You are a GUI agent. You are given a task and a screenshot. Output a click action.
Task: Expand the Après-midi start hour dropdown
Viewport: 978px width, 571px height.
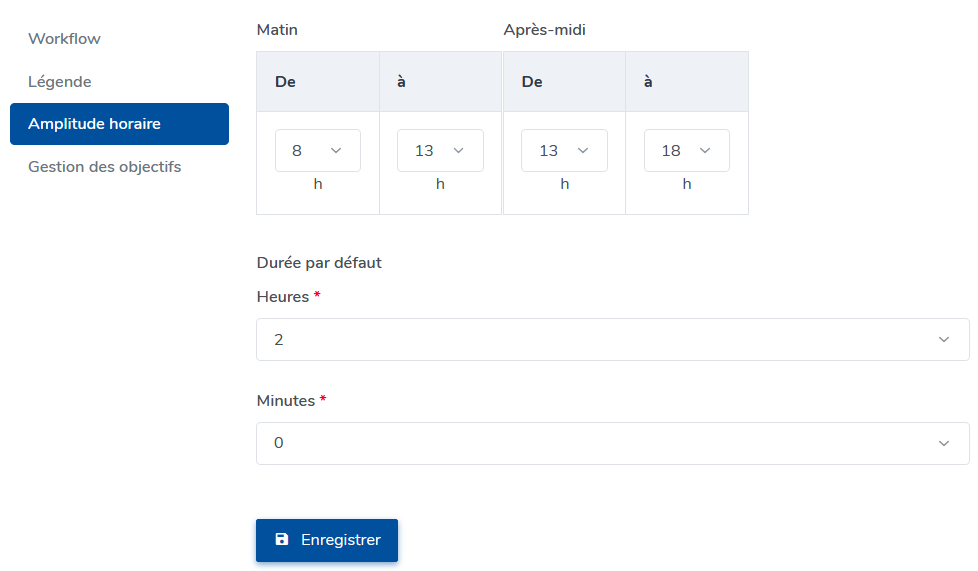click(563, 151)
